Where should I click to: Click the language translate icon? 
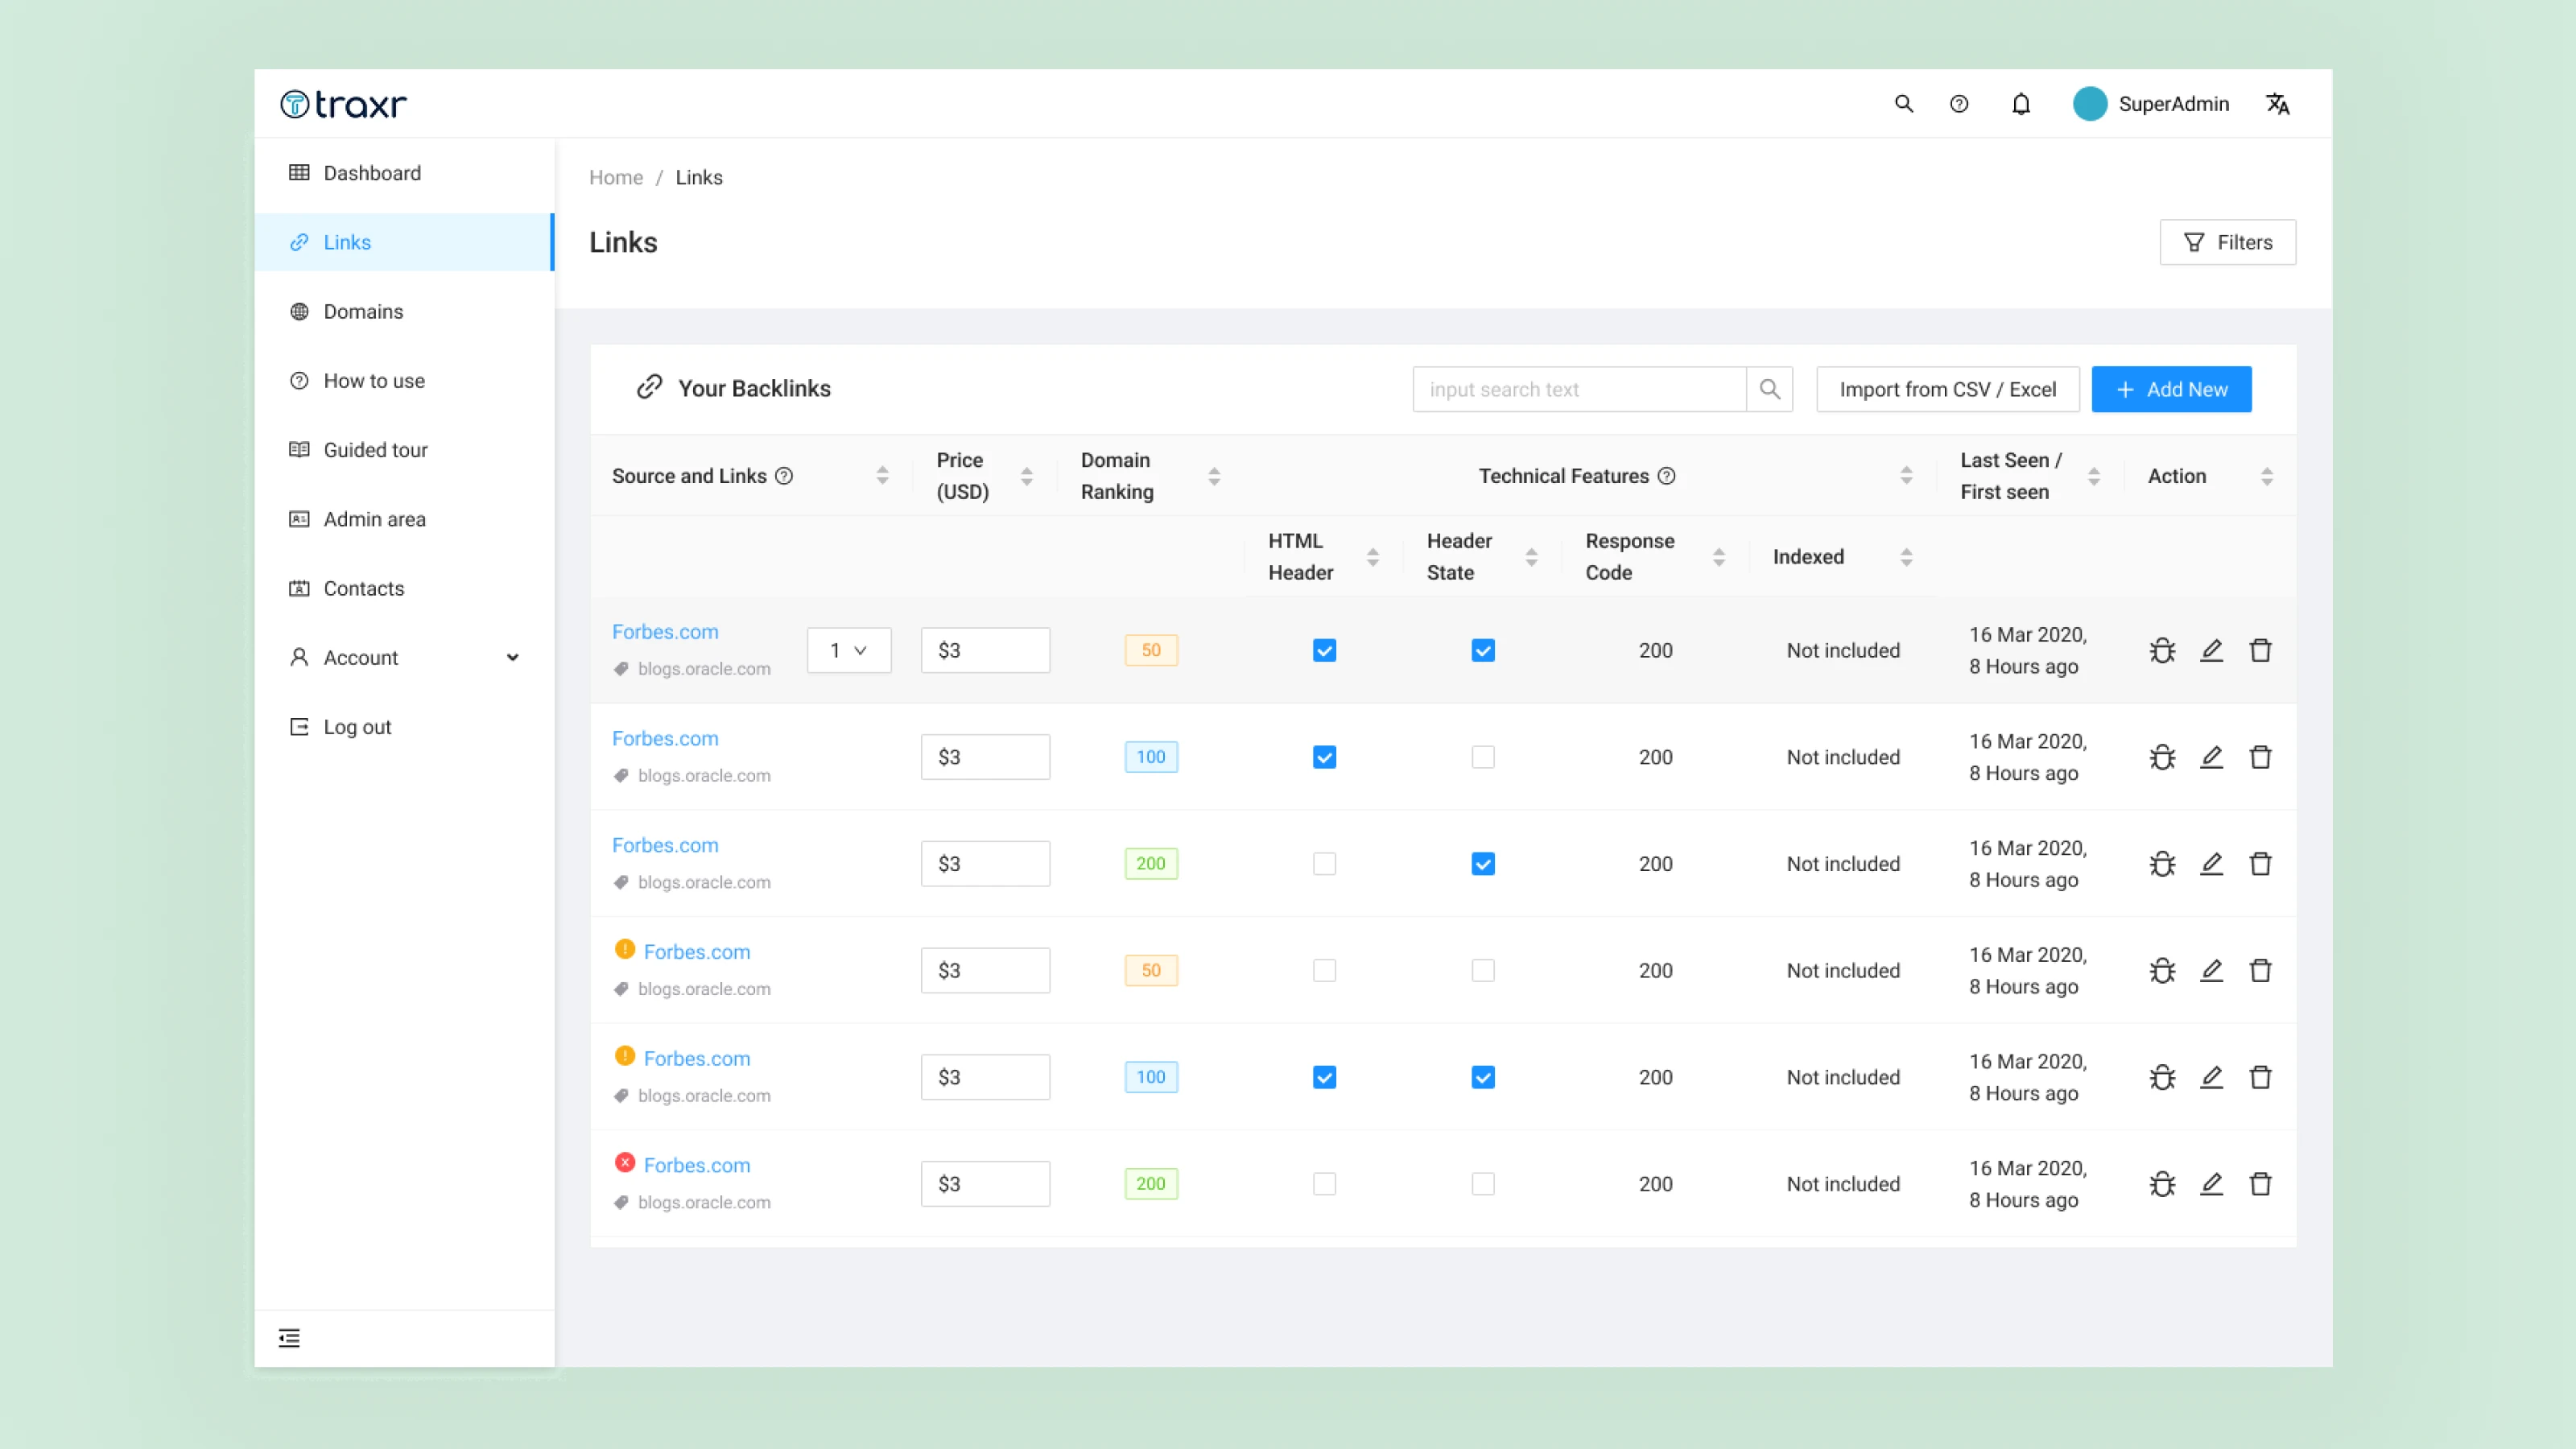(x=2277, y=104)
